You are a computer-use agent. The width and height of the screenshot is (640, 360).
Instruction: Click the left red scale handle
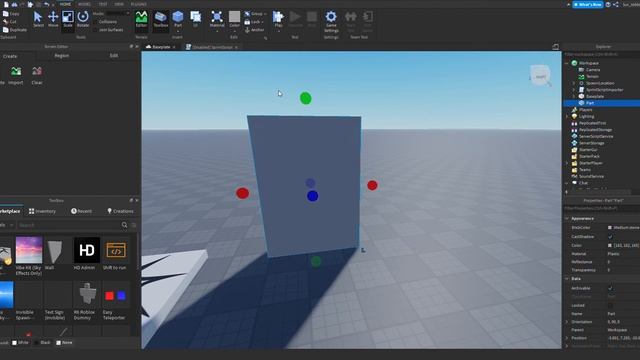coord(242,193)
